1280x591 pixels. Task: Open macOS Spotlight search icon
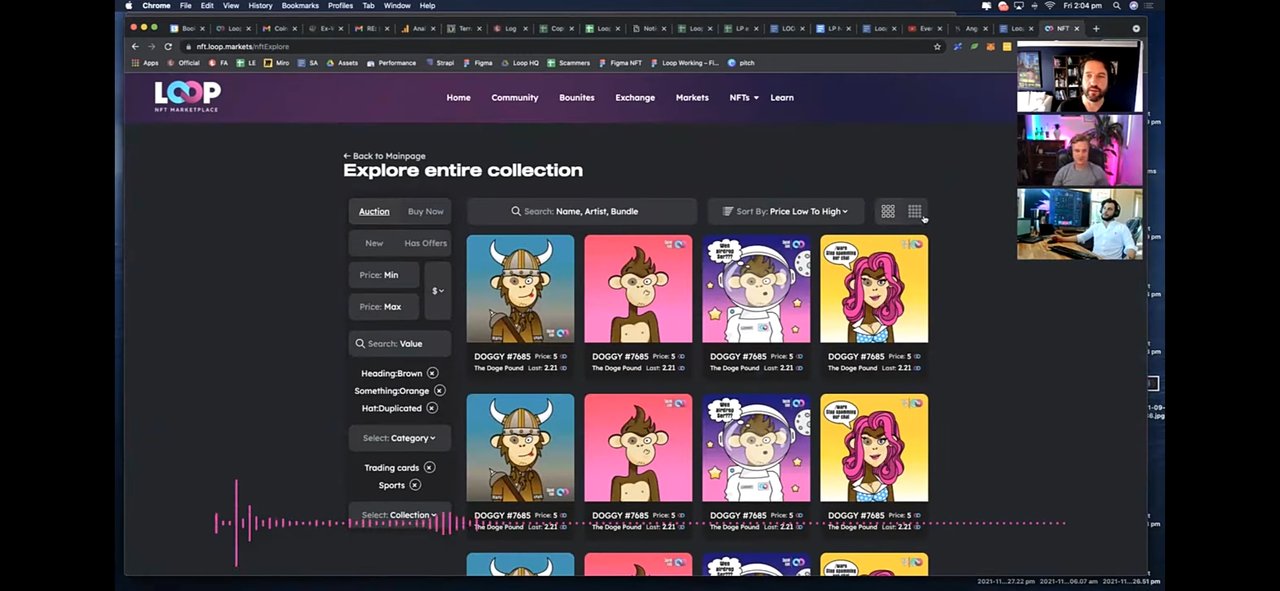1116,5
